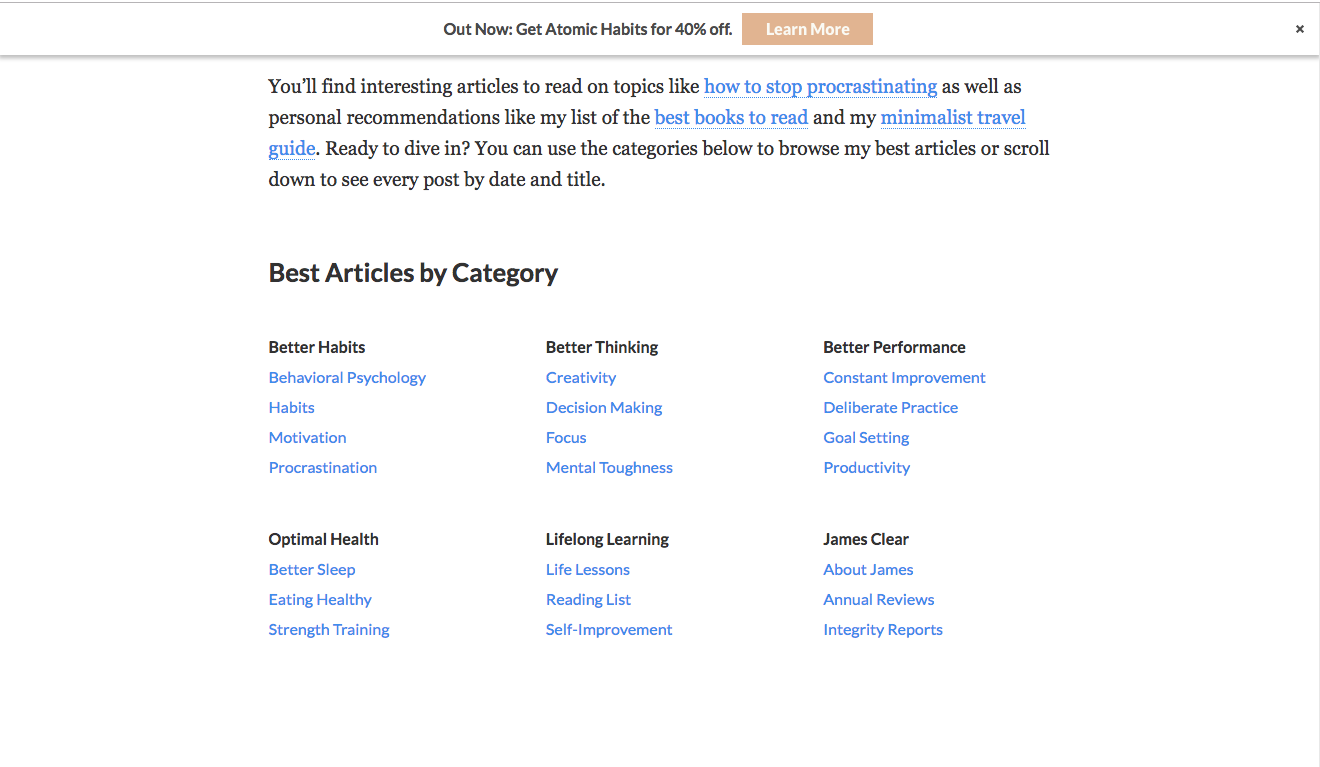Open the Reading List page
This screenshot has width=1320, height=767.
click(x=588, y=600)
